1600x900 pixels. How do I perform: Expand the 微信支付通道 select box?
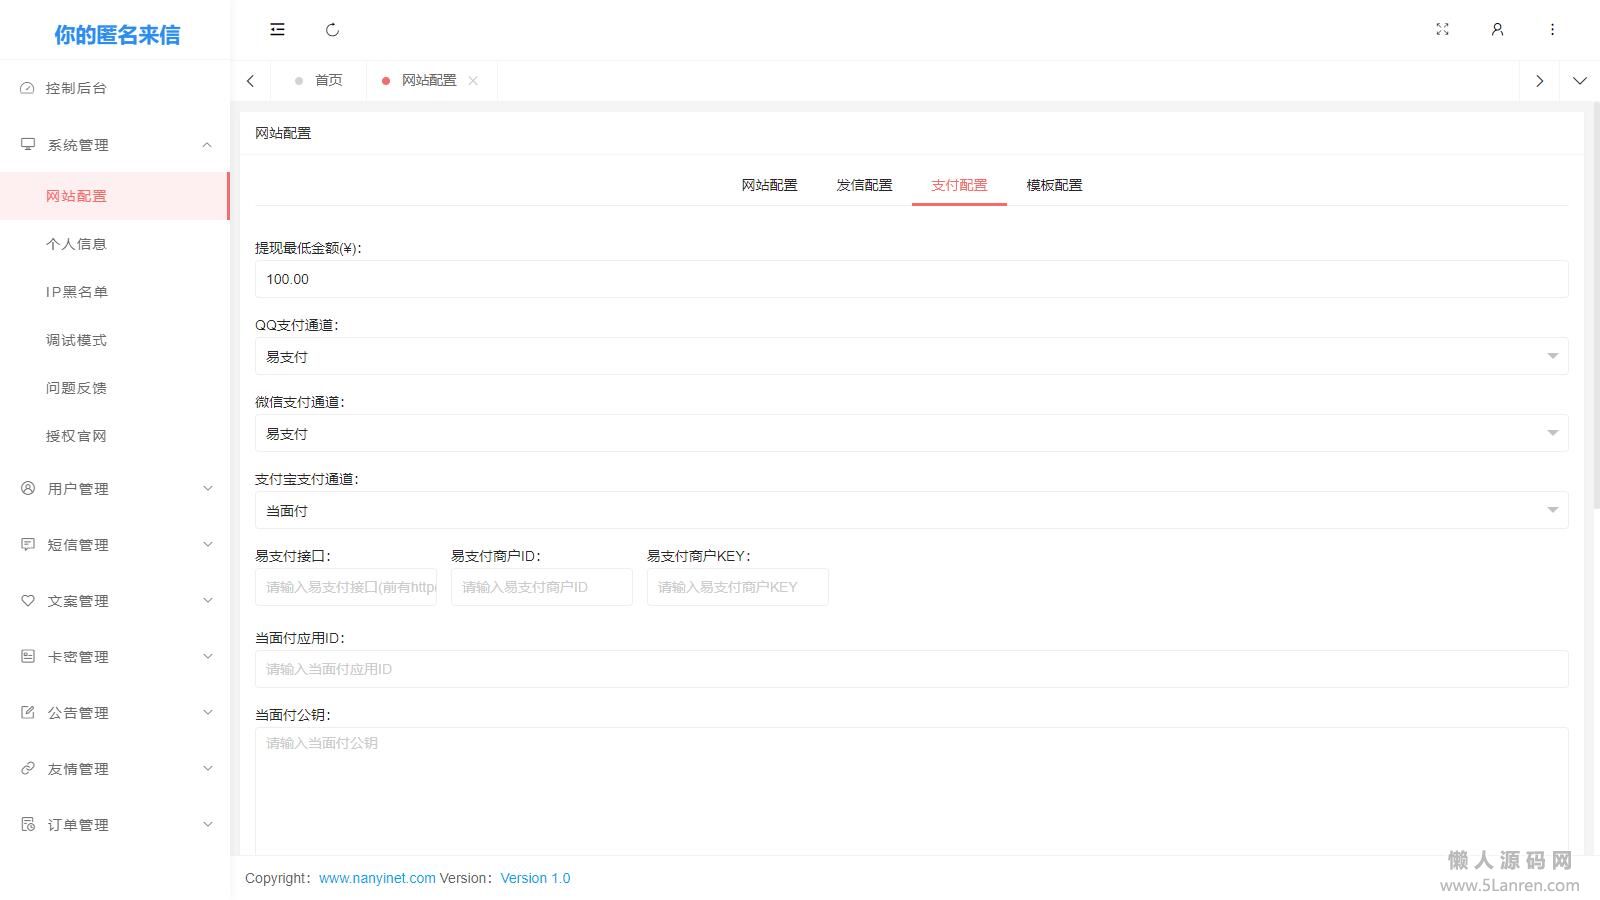[910, 433]
